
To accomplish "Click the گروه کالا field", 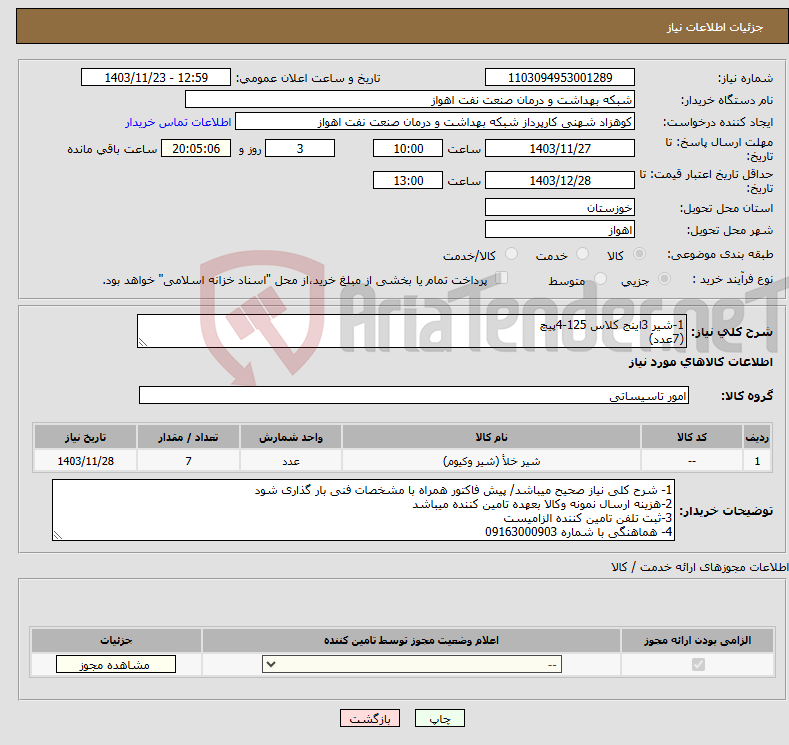I will click(414, 396).
